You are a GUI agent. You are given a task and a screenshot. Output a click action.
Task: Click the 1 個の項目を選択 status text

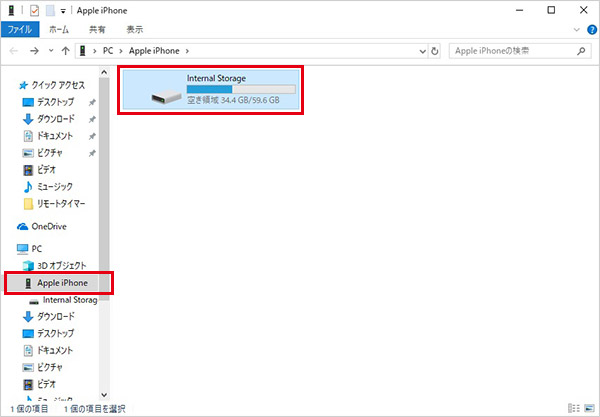tap(94, 409)
